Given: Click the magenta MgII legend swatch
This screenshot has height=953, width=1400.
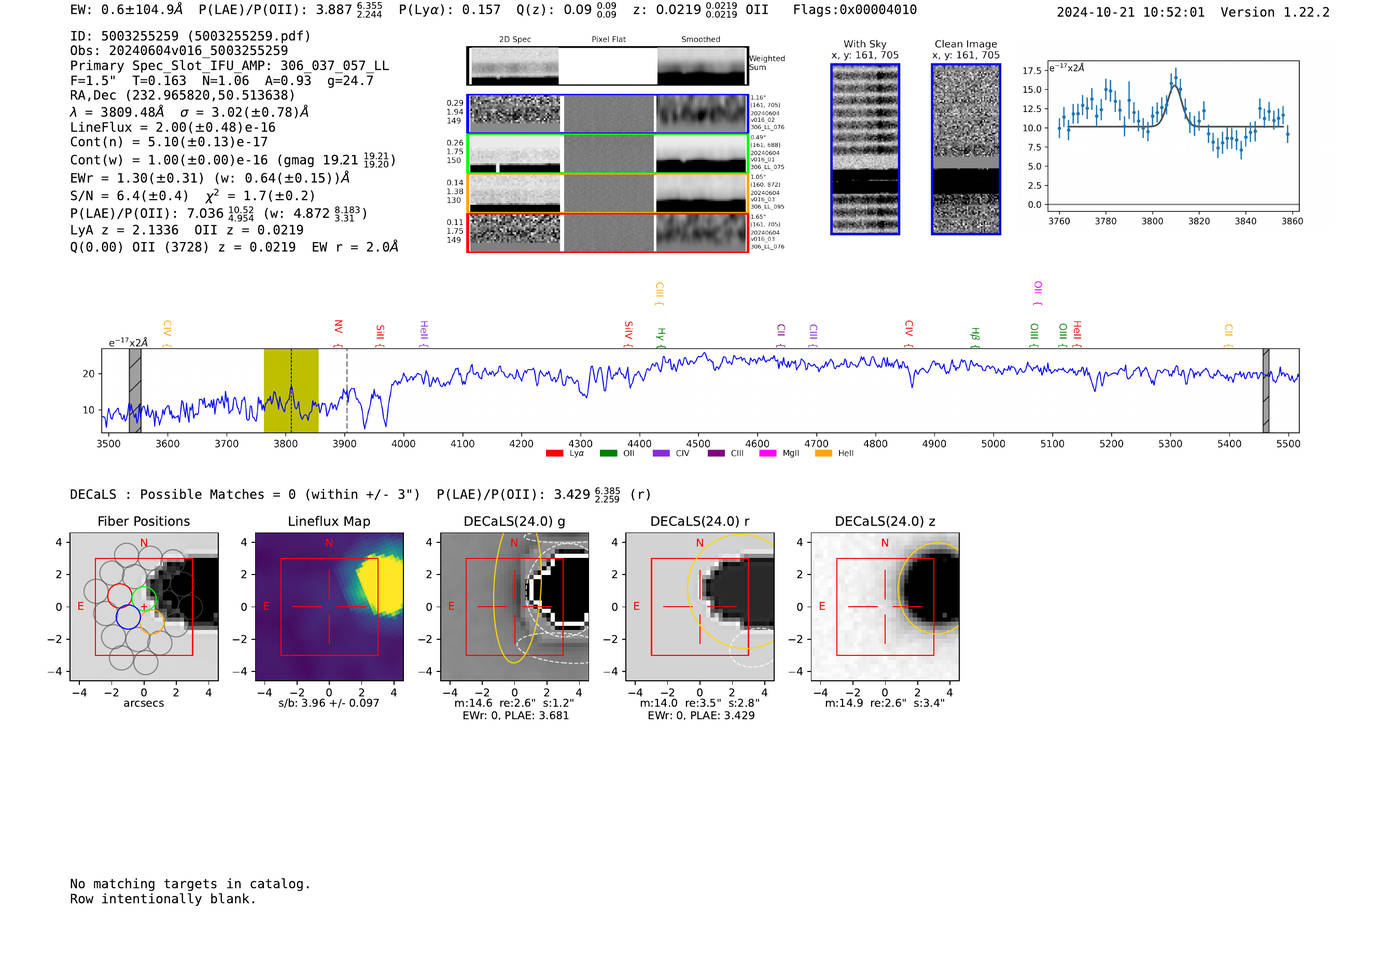Looking at the screenshot, I should (768, 454).
